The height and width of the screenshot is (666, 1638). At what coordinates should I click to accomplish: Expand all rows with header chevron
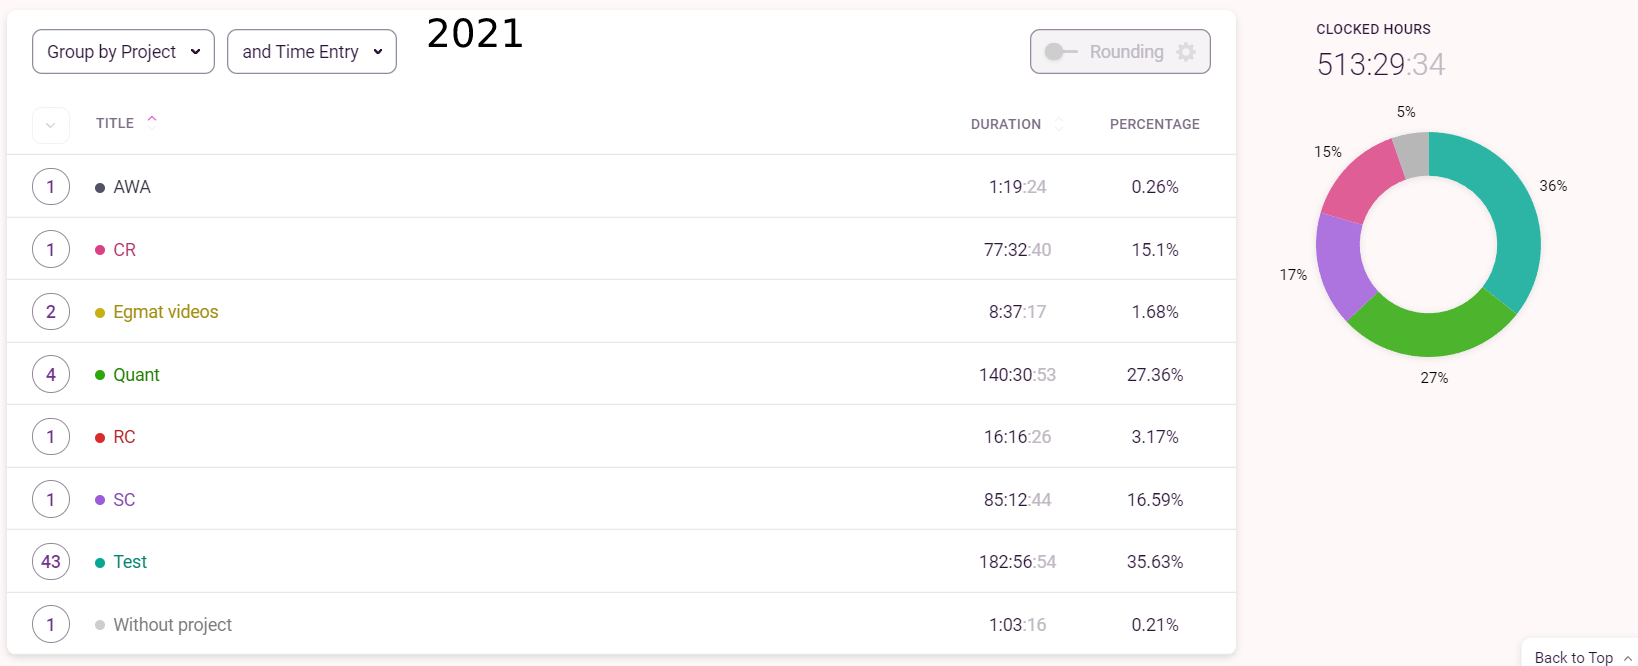coord(51,125)
